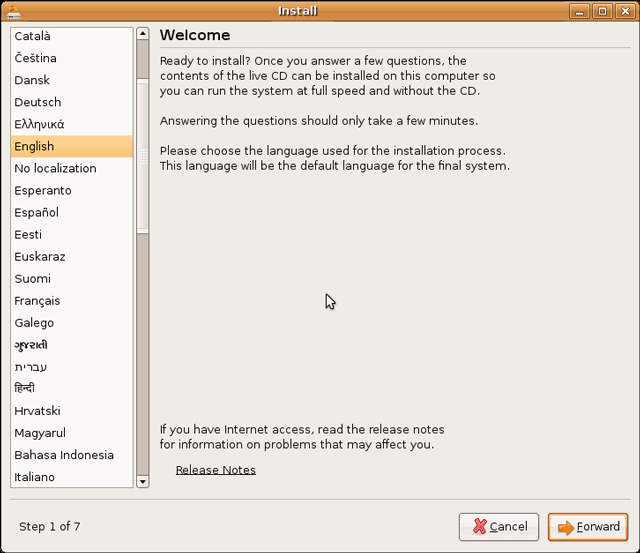This screenshot has width=640, height=553.
Task: Choose Français as the language
Action: (37, 300)
